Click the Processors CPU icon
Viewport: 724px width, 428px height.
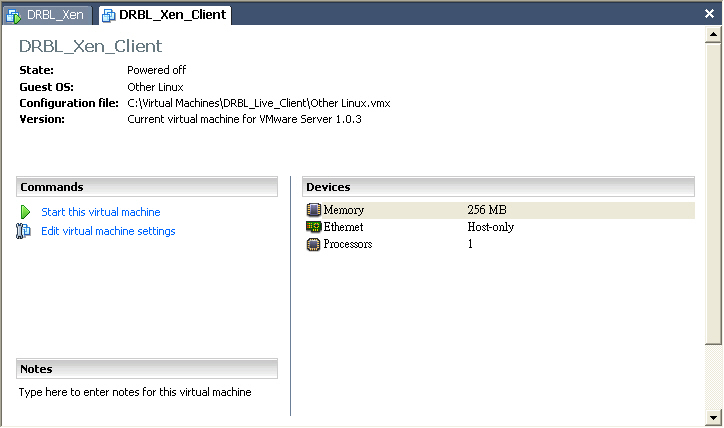[313, 244]
